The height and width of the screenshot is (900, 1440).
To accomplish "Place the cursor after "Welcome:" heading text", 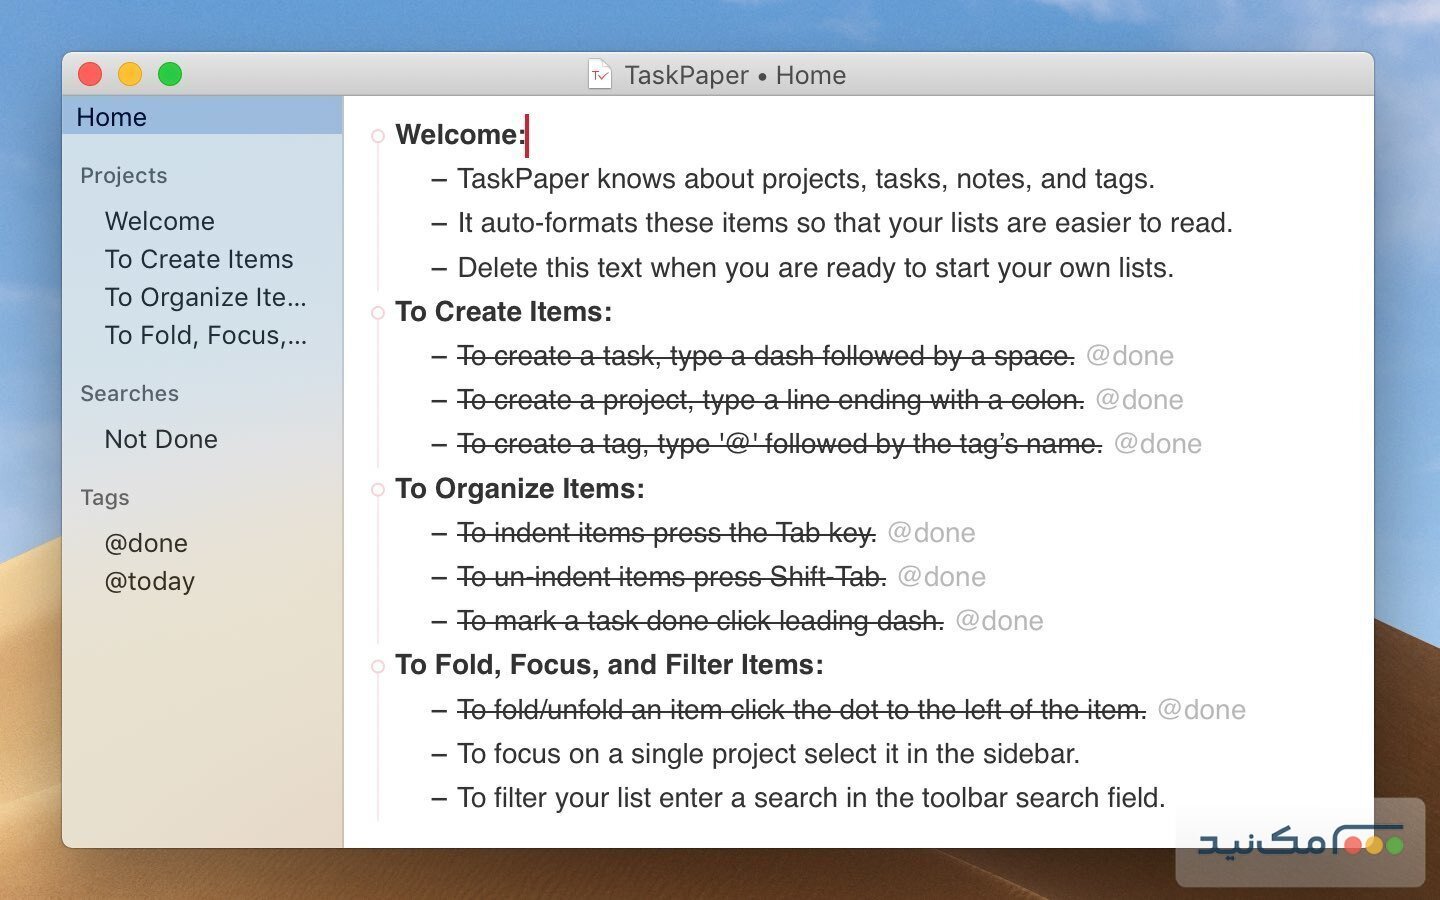I will tap(527, 135).
